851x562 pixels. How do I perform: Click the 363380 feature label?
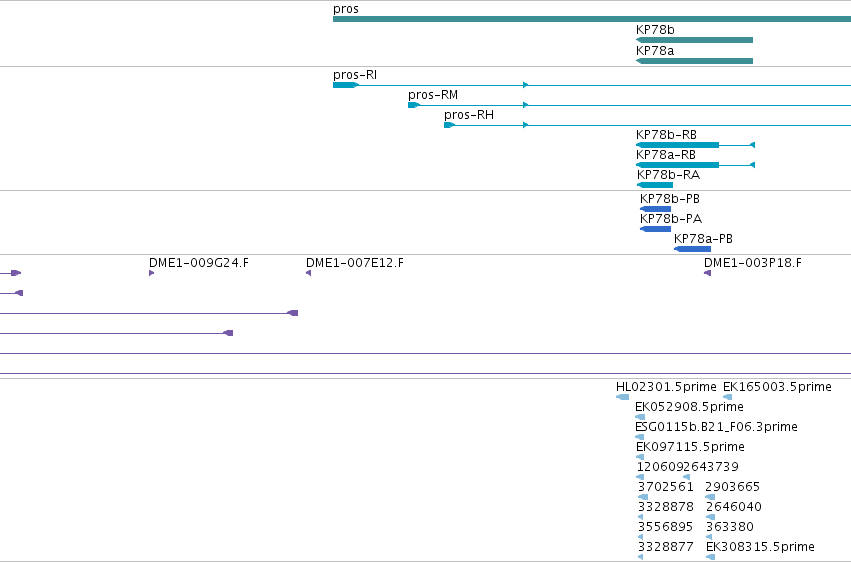(730, 527)
